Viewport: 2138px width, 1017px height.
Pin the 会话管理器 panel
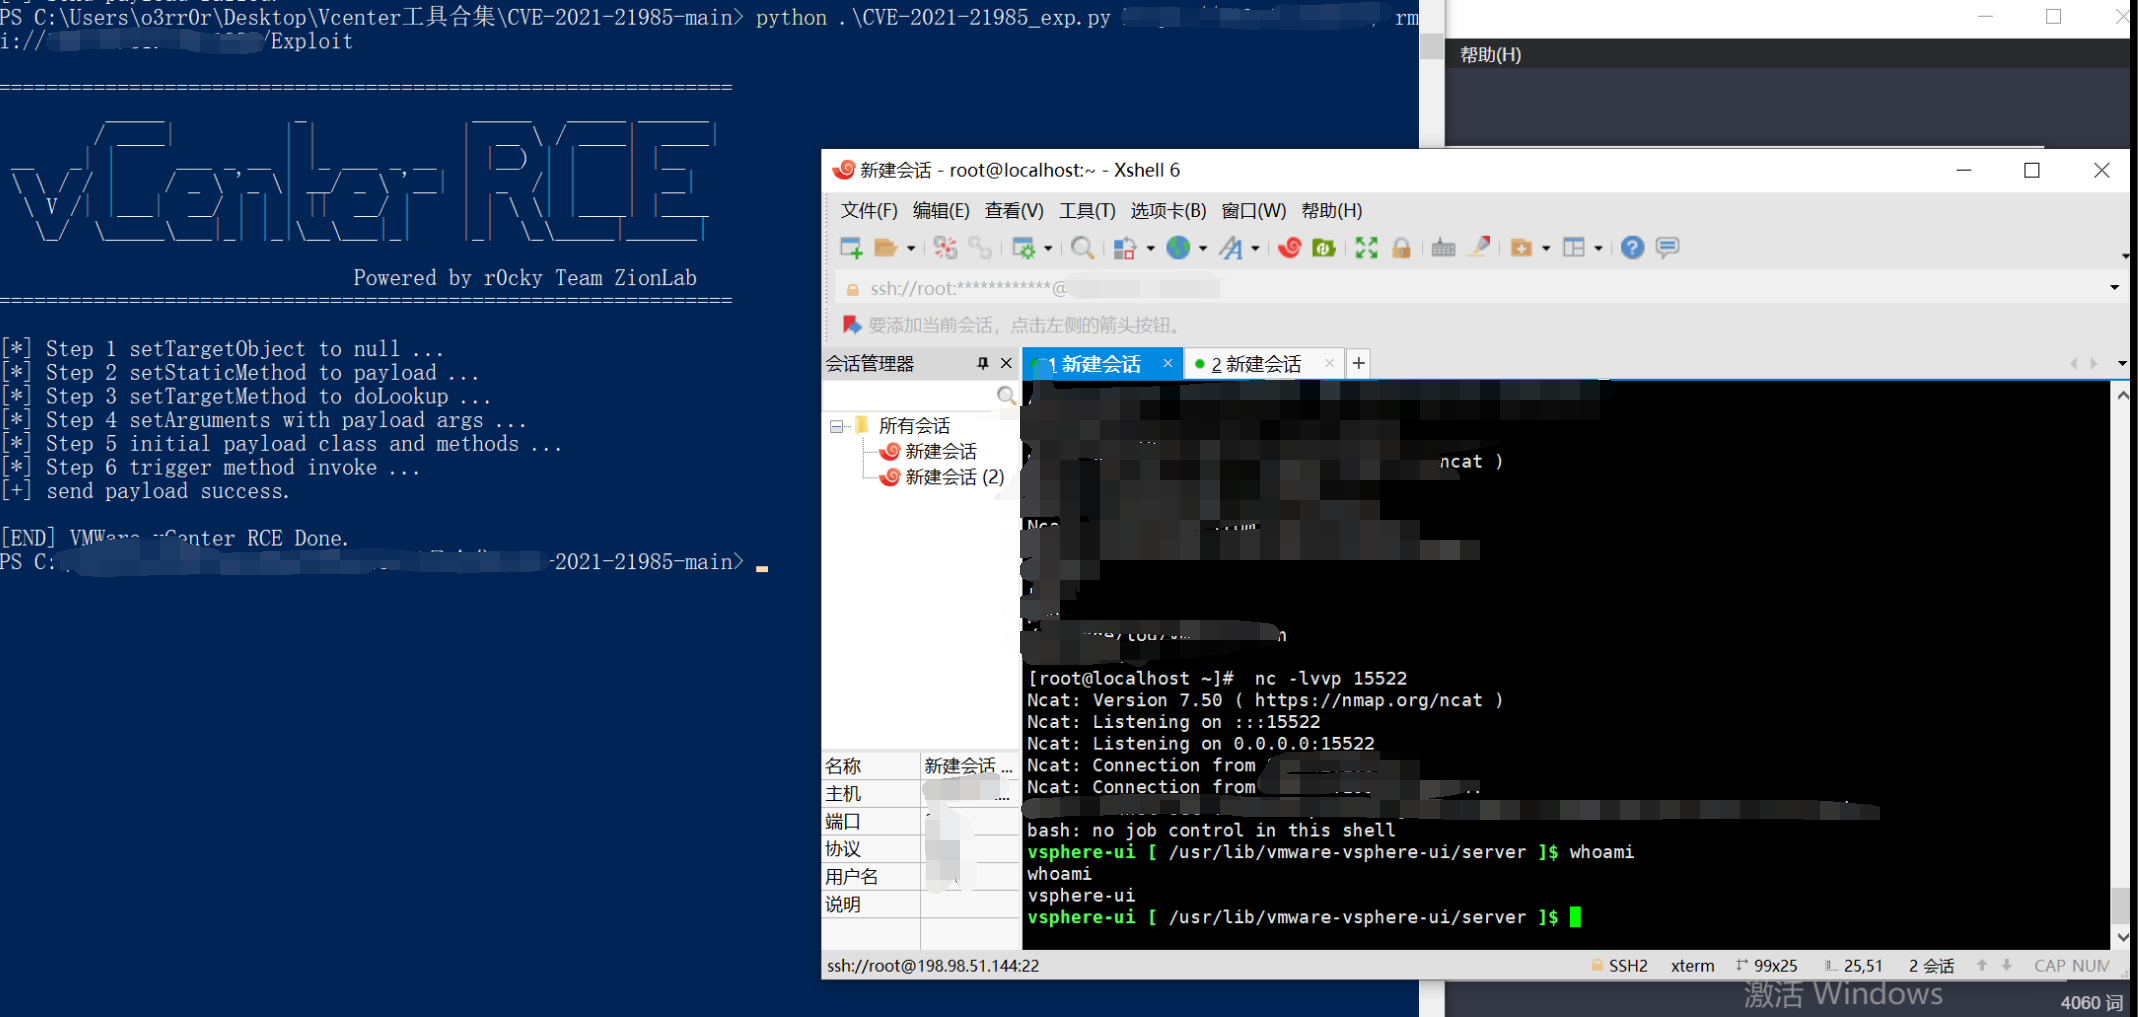coord(982,363)
